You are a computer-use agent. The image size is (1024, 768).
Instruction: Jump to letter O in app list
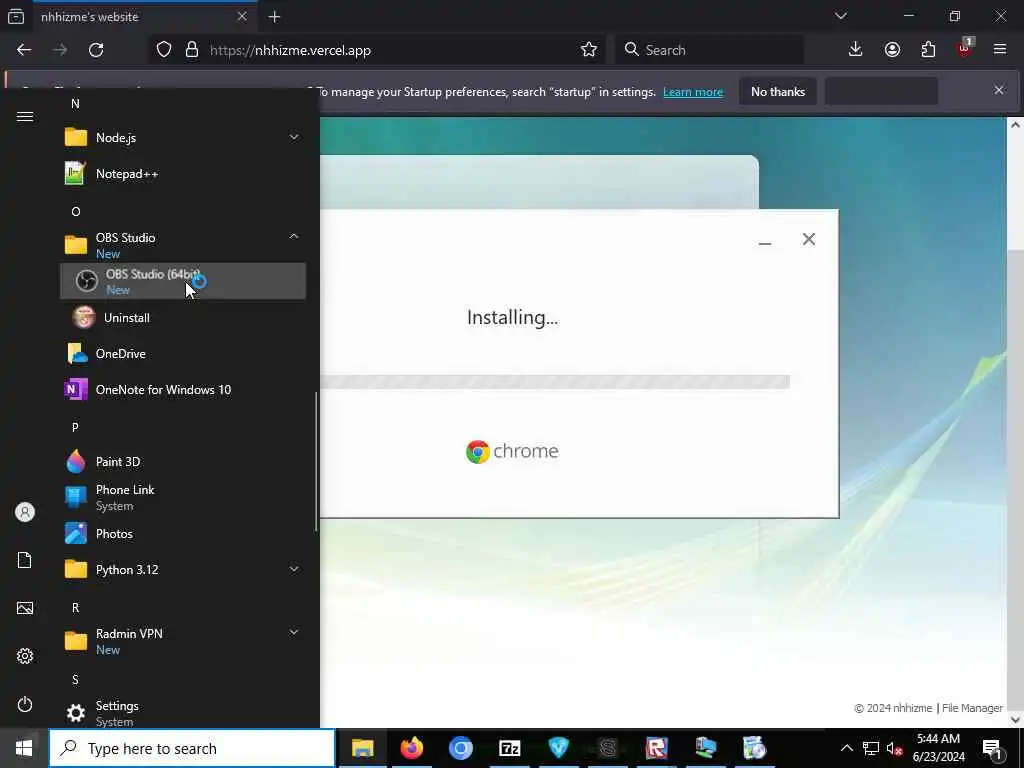click(x=76, y=212)
